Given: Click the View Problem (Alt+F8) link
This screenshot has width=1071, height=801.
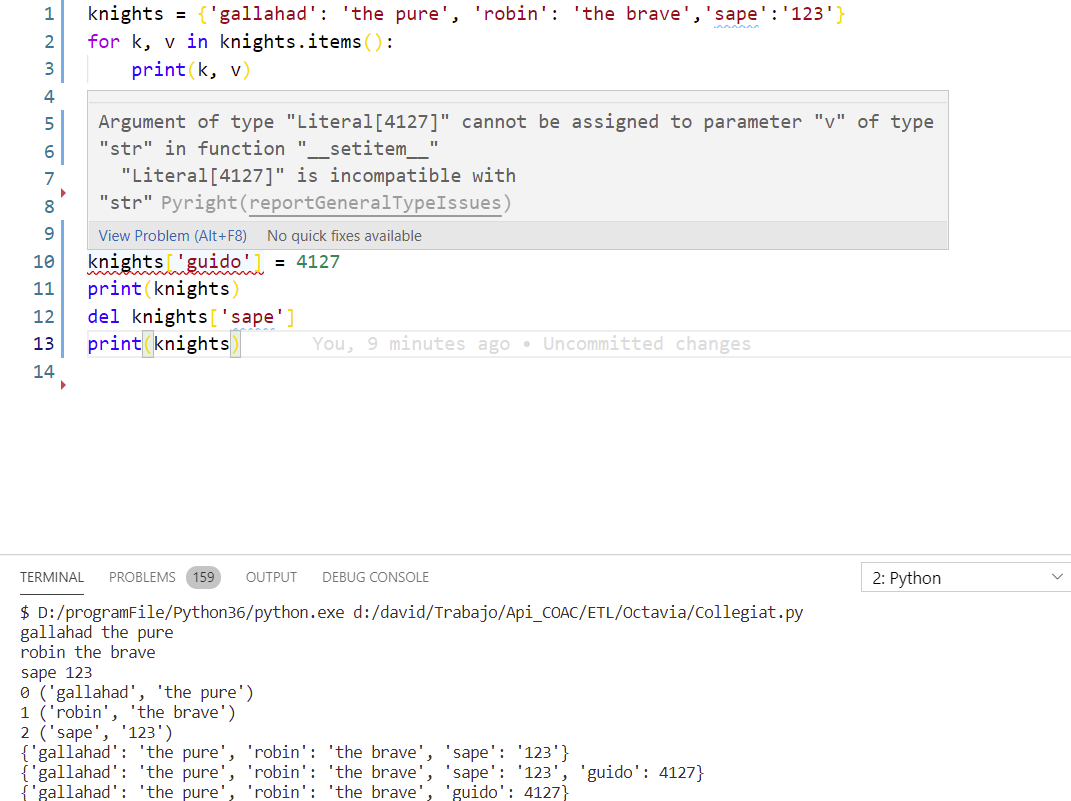Looking at the screenshot, I should (172, 235).
